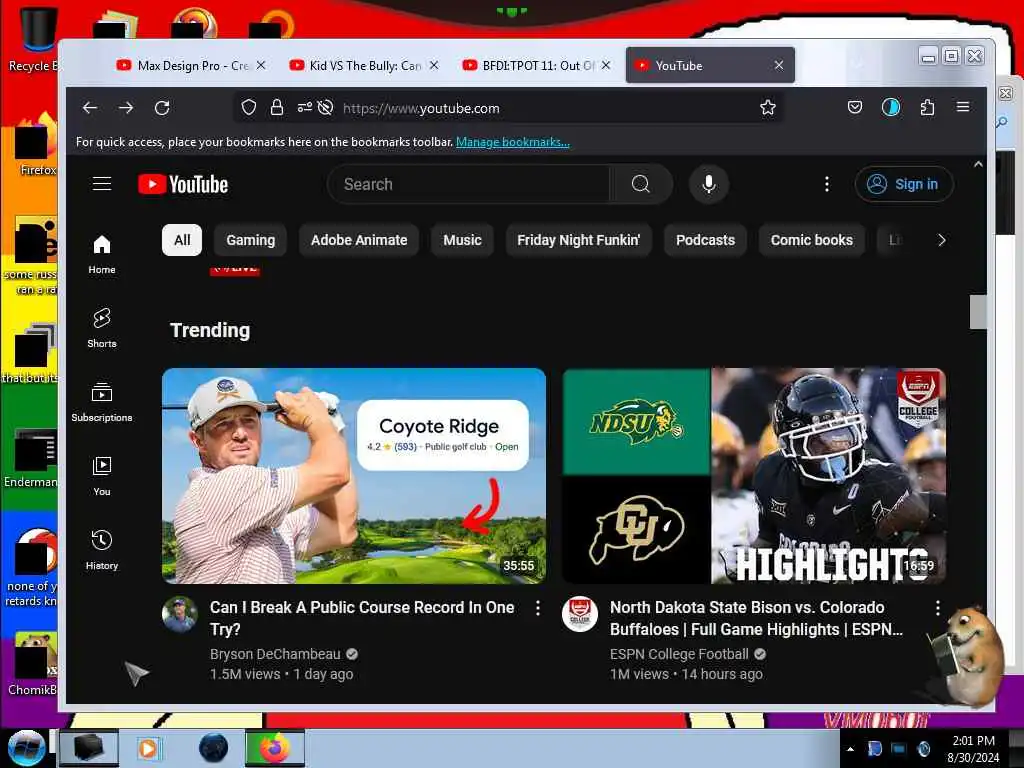This screenshot has width=1024, height=768.
Task: Open Can I Break A Public Course Record title
Action: [x=362, y=618]
